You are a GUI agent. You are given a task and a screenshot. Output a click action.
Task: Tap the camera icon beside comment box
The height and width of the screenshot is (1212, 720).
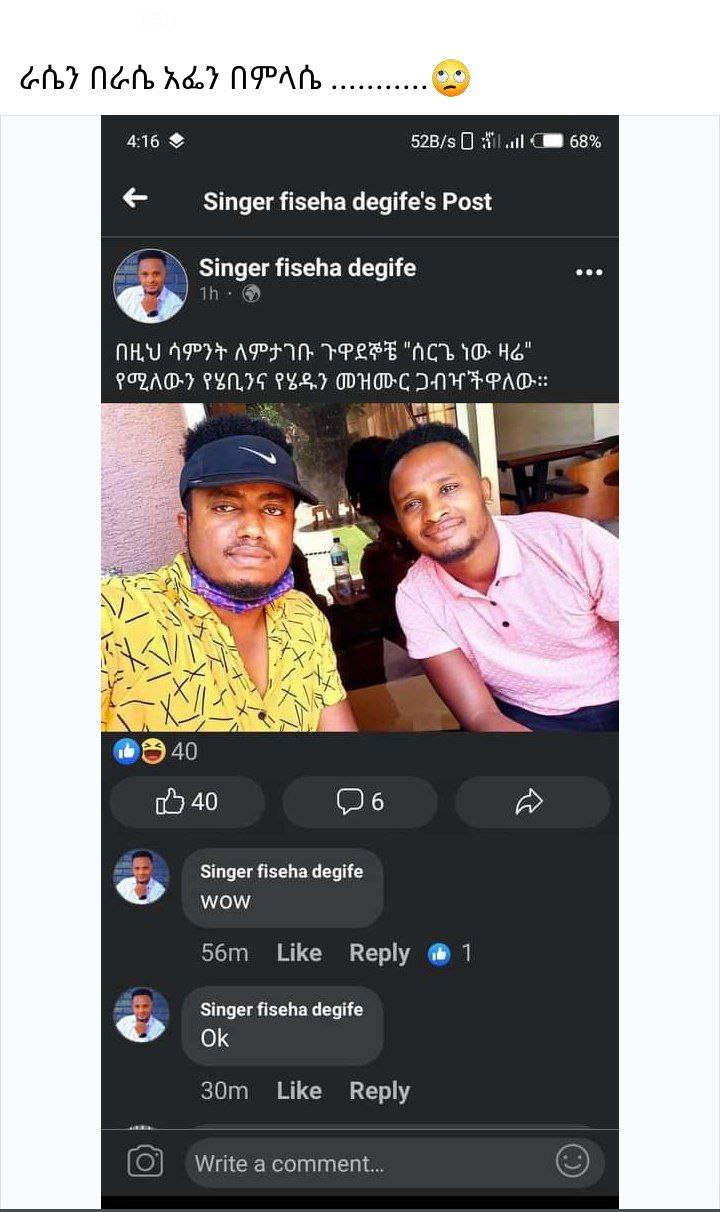[145, 1162]
